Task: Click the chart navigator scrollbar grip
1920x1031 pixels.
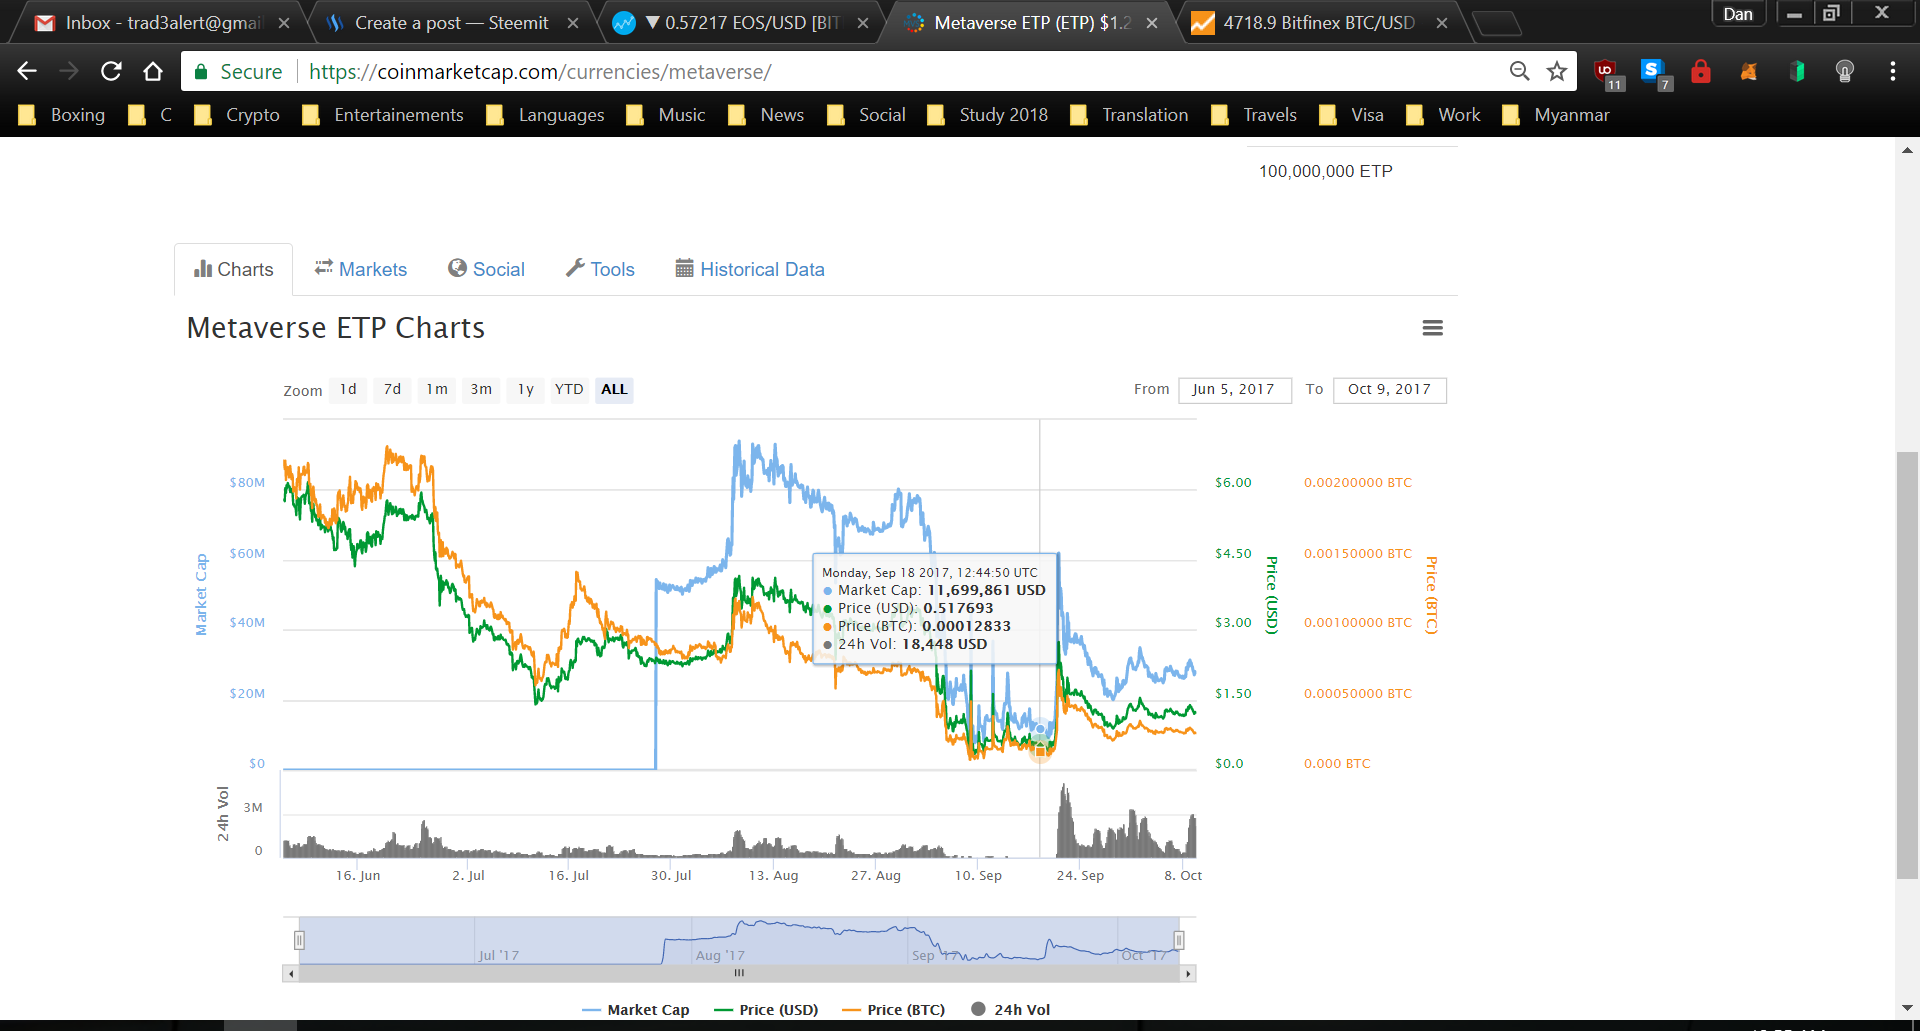Action: pos(739,973)
